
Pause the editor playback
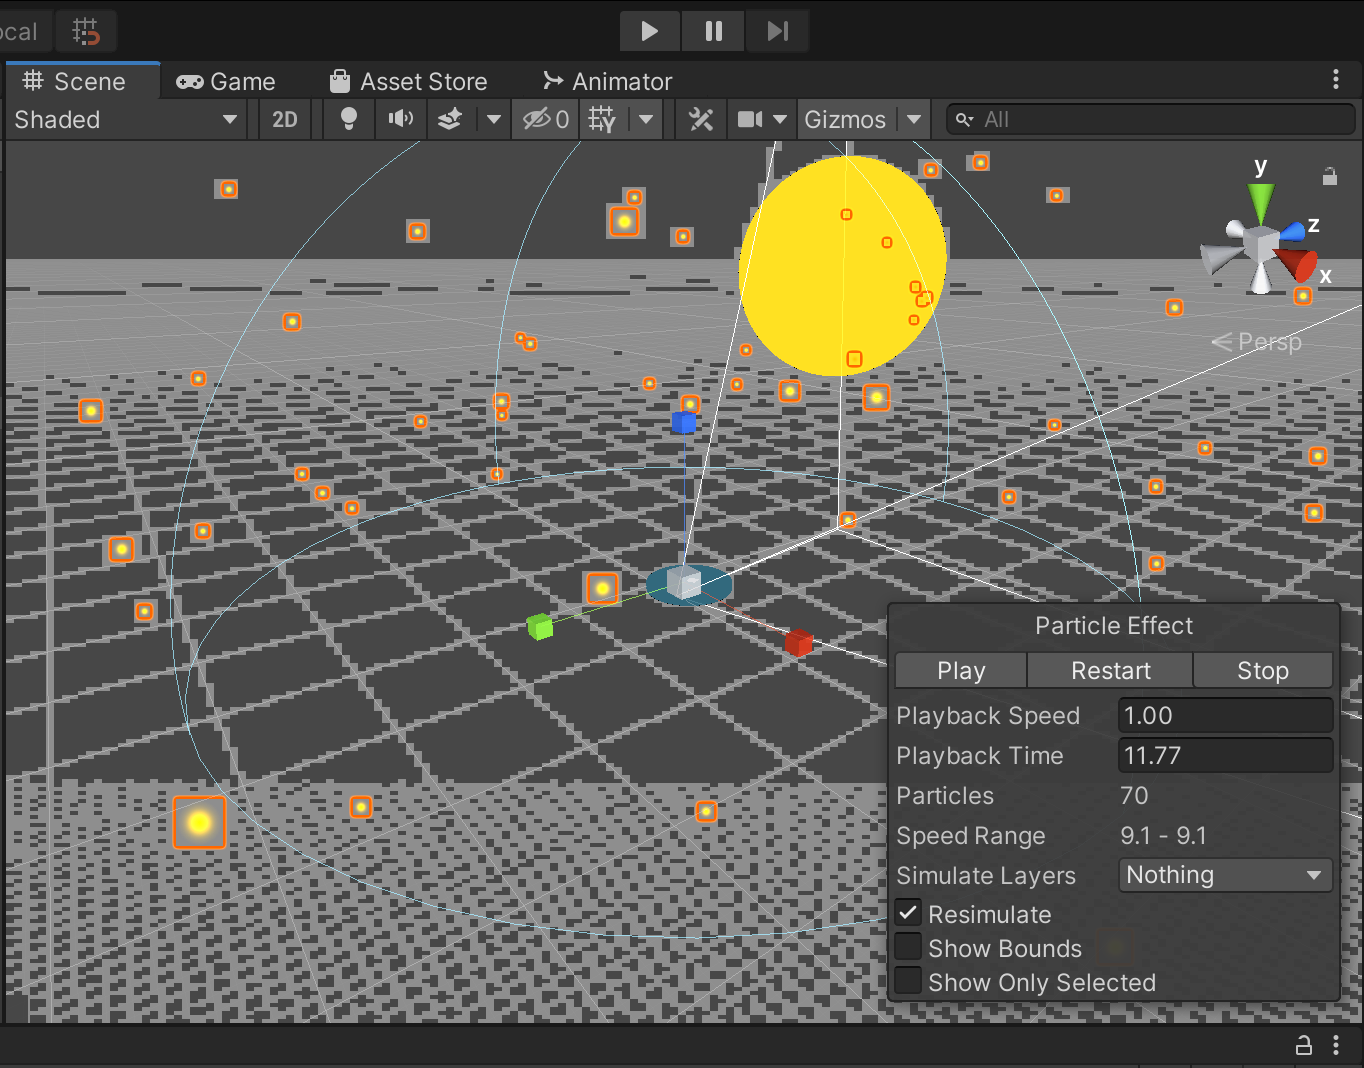(713, 31)
